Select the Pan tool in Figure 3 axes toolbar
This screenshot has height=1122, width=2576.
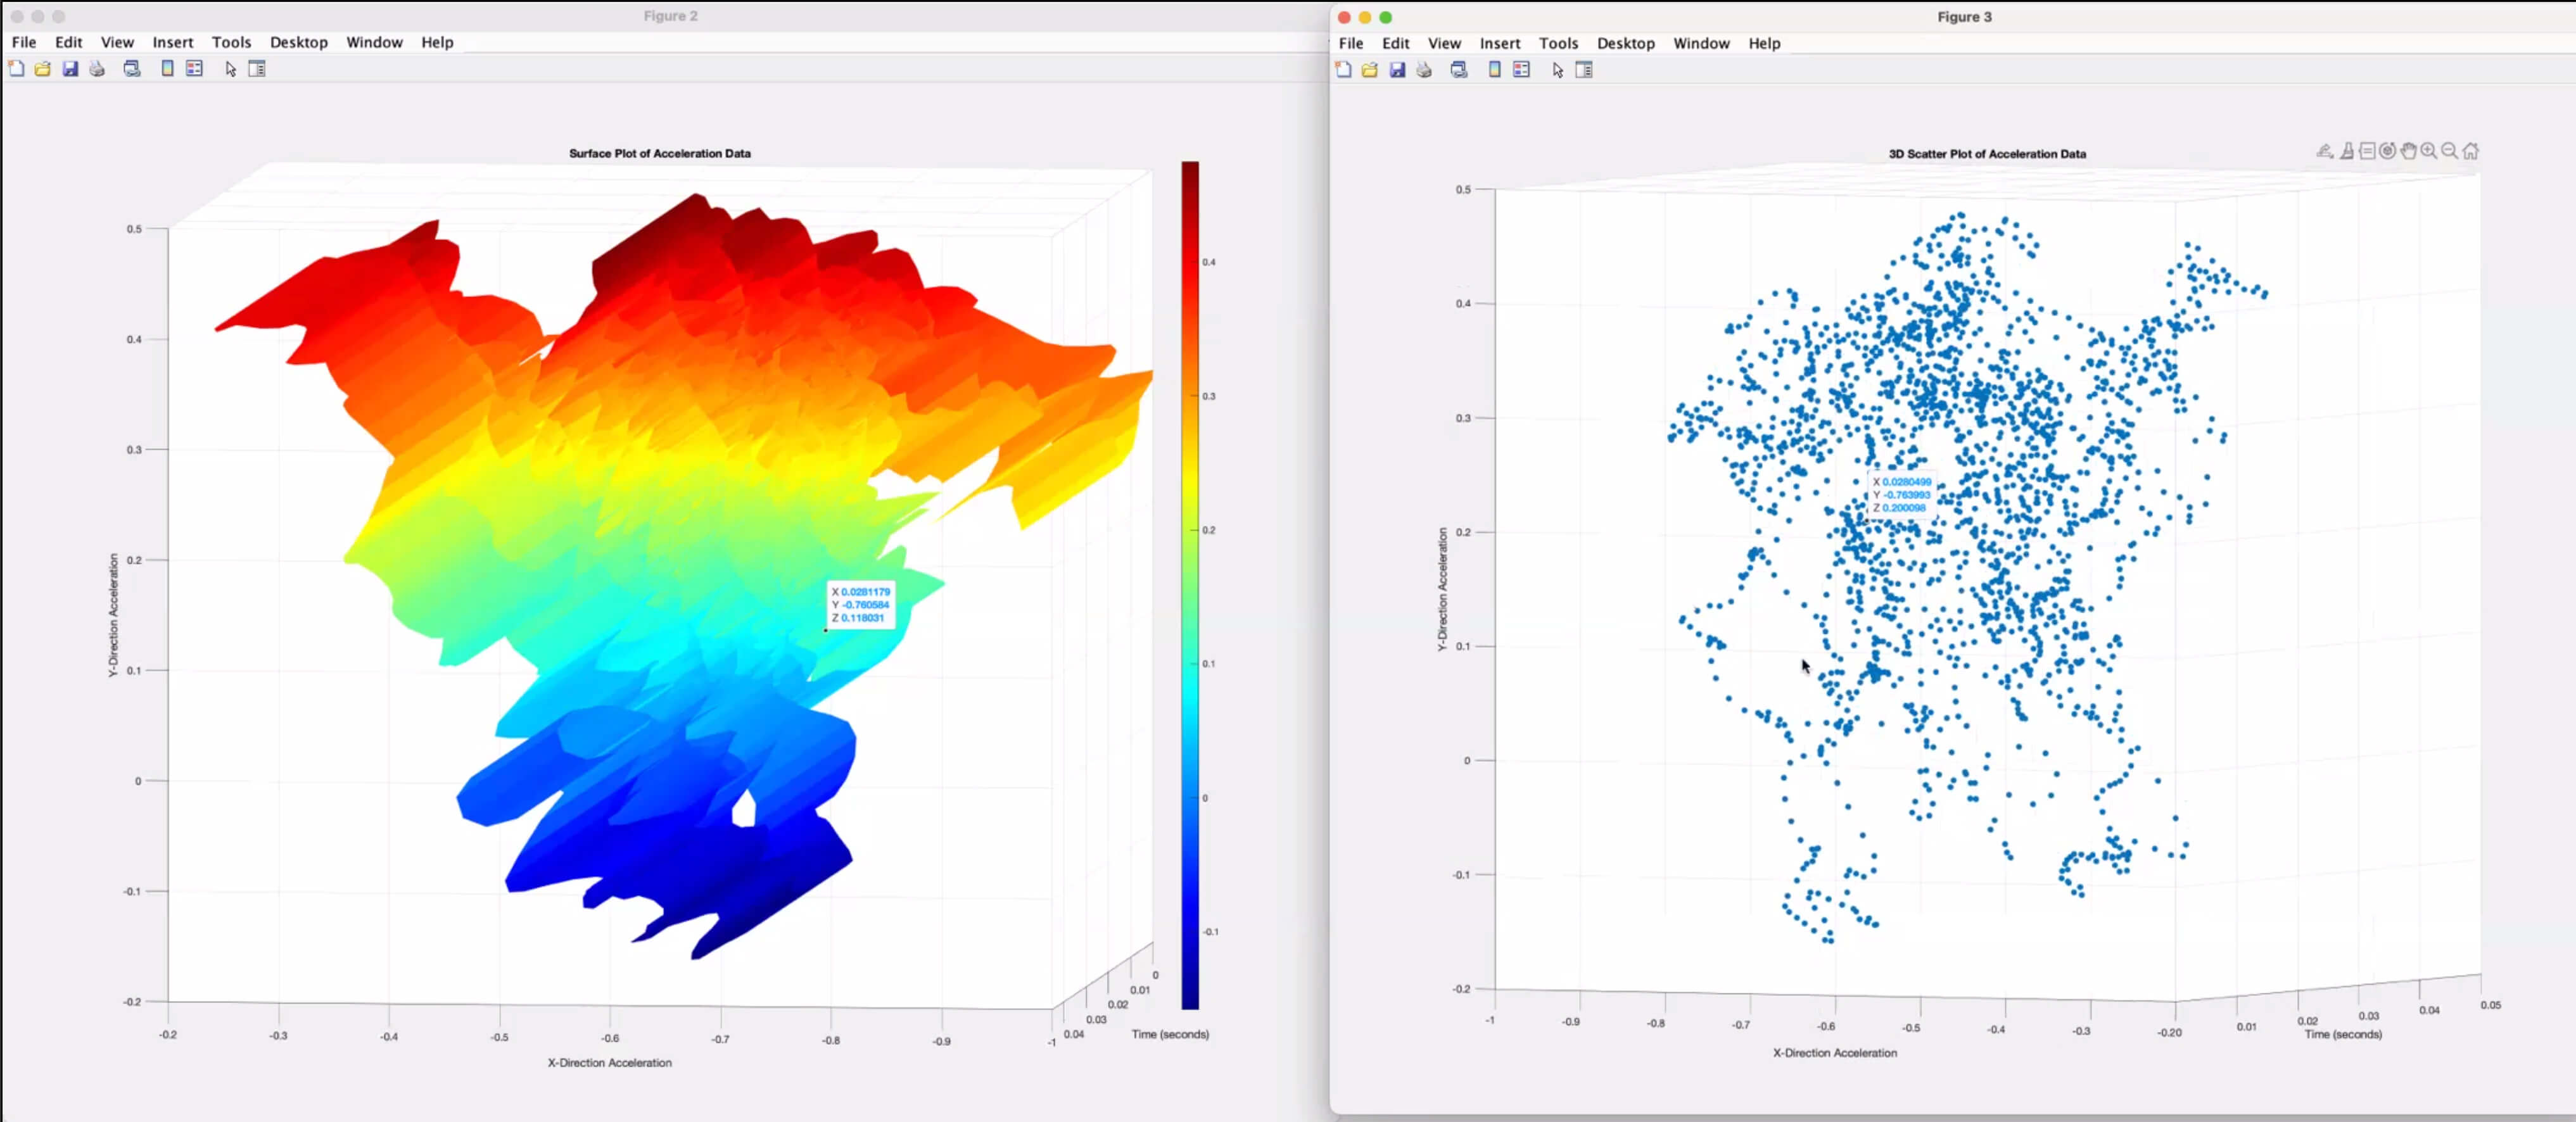(x=2409, y=150)
